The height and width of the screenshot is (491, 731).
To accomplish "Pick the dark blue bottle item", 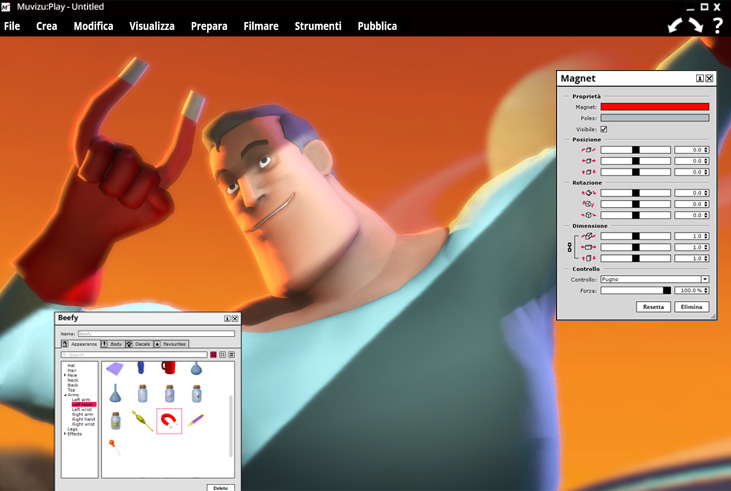I will click(x=141, y=367).
